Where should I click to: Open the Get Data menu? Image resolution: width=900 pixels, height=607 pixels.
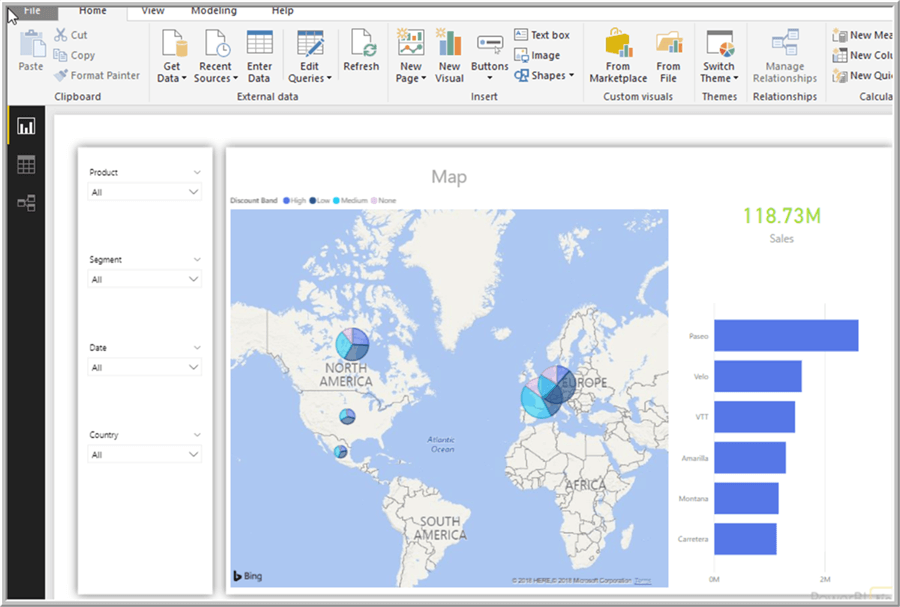pyautogui.click(x=172, y=56)
